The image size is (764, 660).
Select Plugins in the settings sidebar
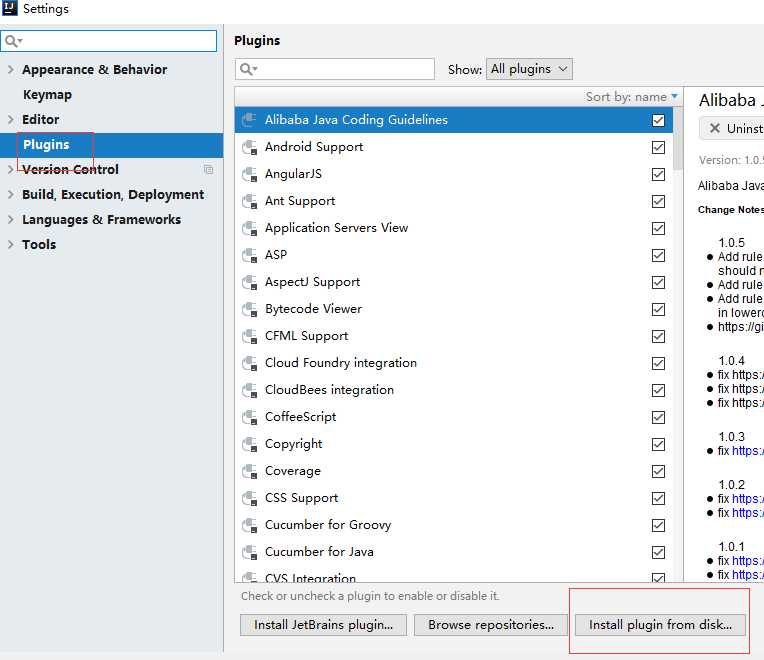[46, 145]
